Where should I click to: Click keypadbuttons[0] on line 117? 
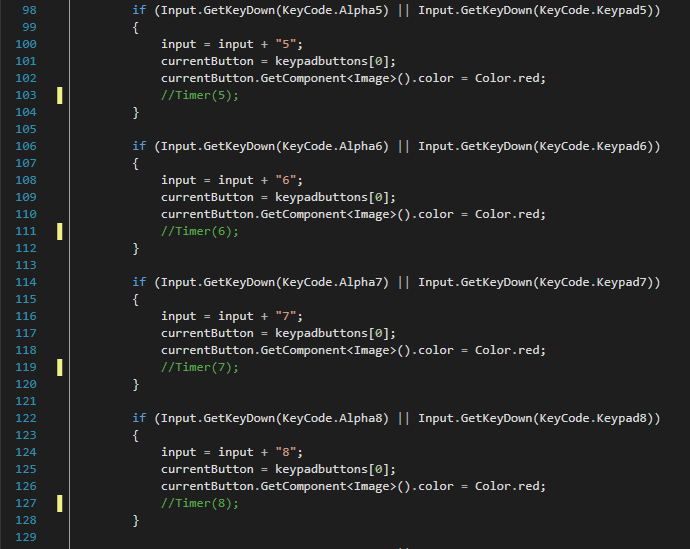(x=332, y=333)
